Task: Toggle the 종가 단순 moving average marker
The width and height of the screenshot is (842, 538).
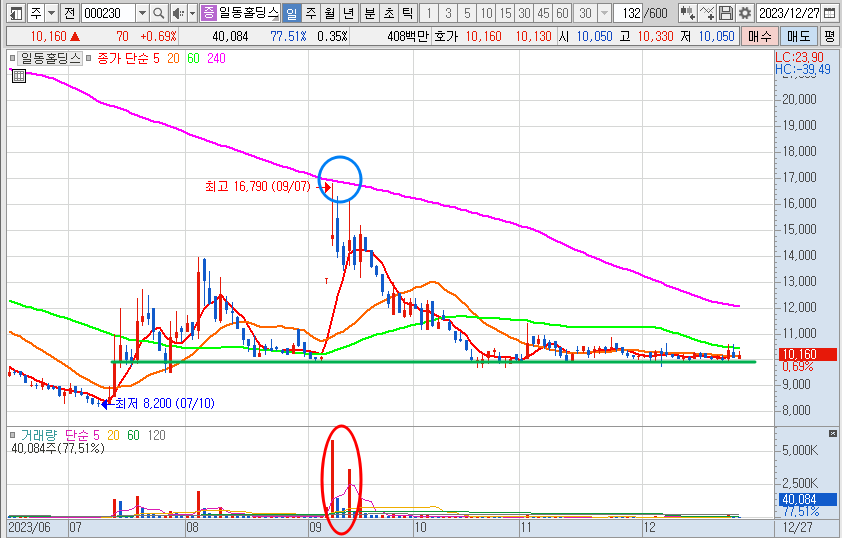Action: click(x=89, y=58)
